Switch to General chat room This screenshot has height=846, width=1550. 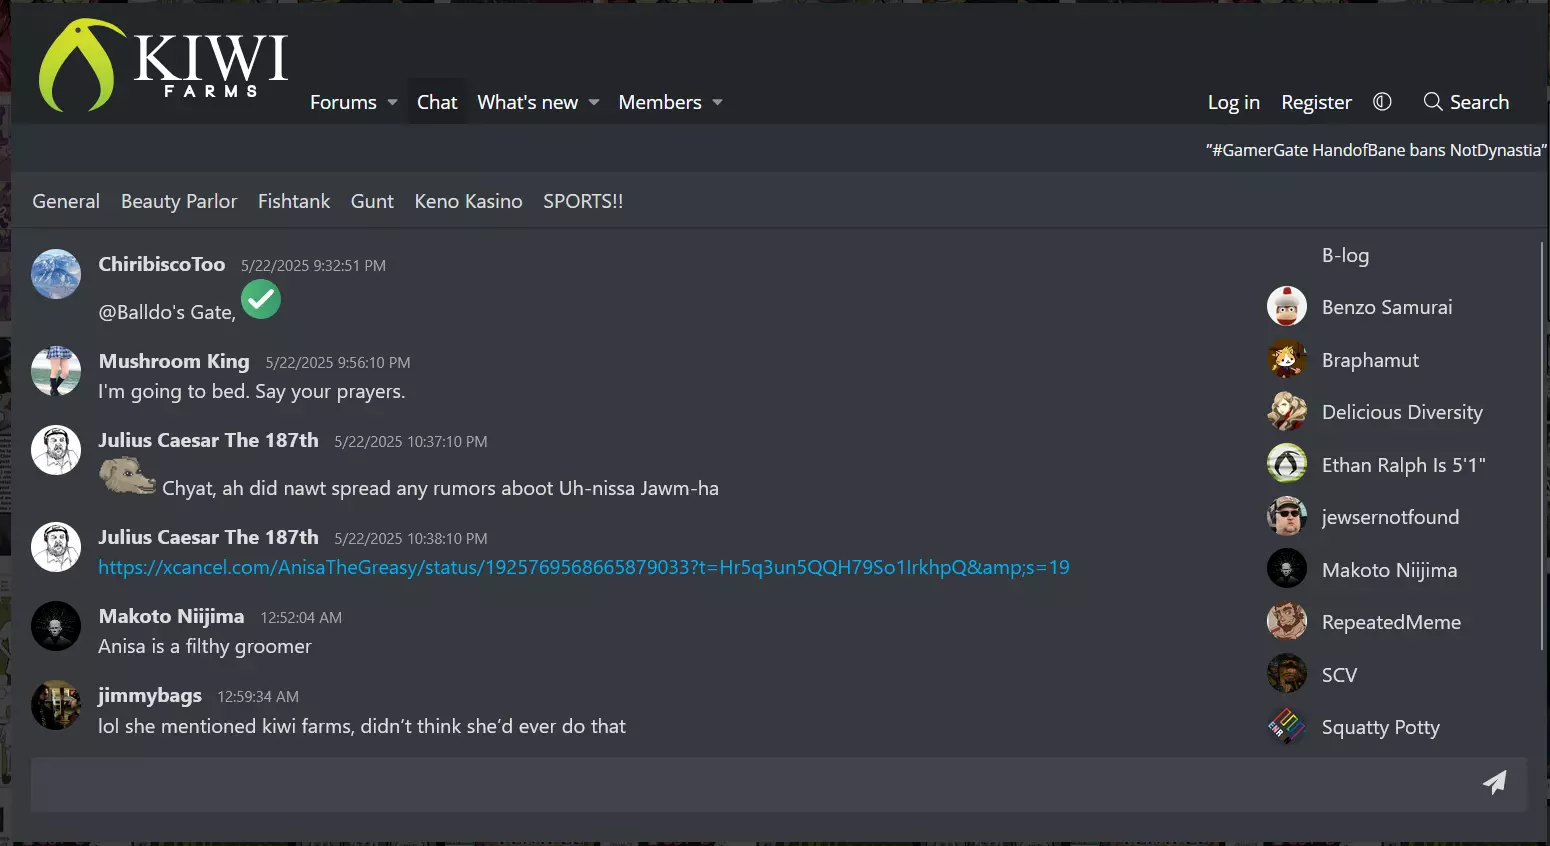coord(66,201)
